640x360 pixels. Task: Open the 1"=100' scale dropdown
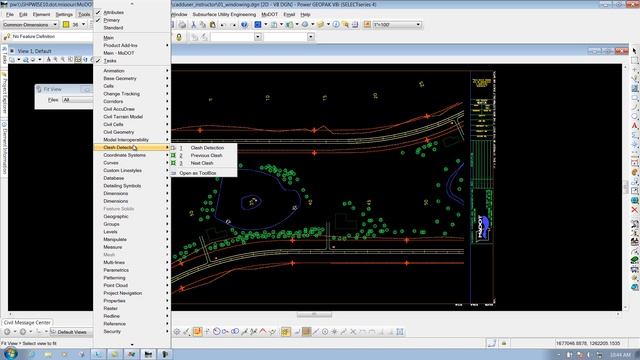click(x=397, y=24)
